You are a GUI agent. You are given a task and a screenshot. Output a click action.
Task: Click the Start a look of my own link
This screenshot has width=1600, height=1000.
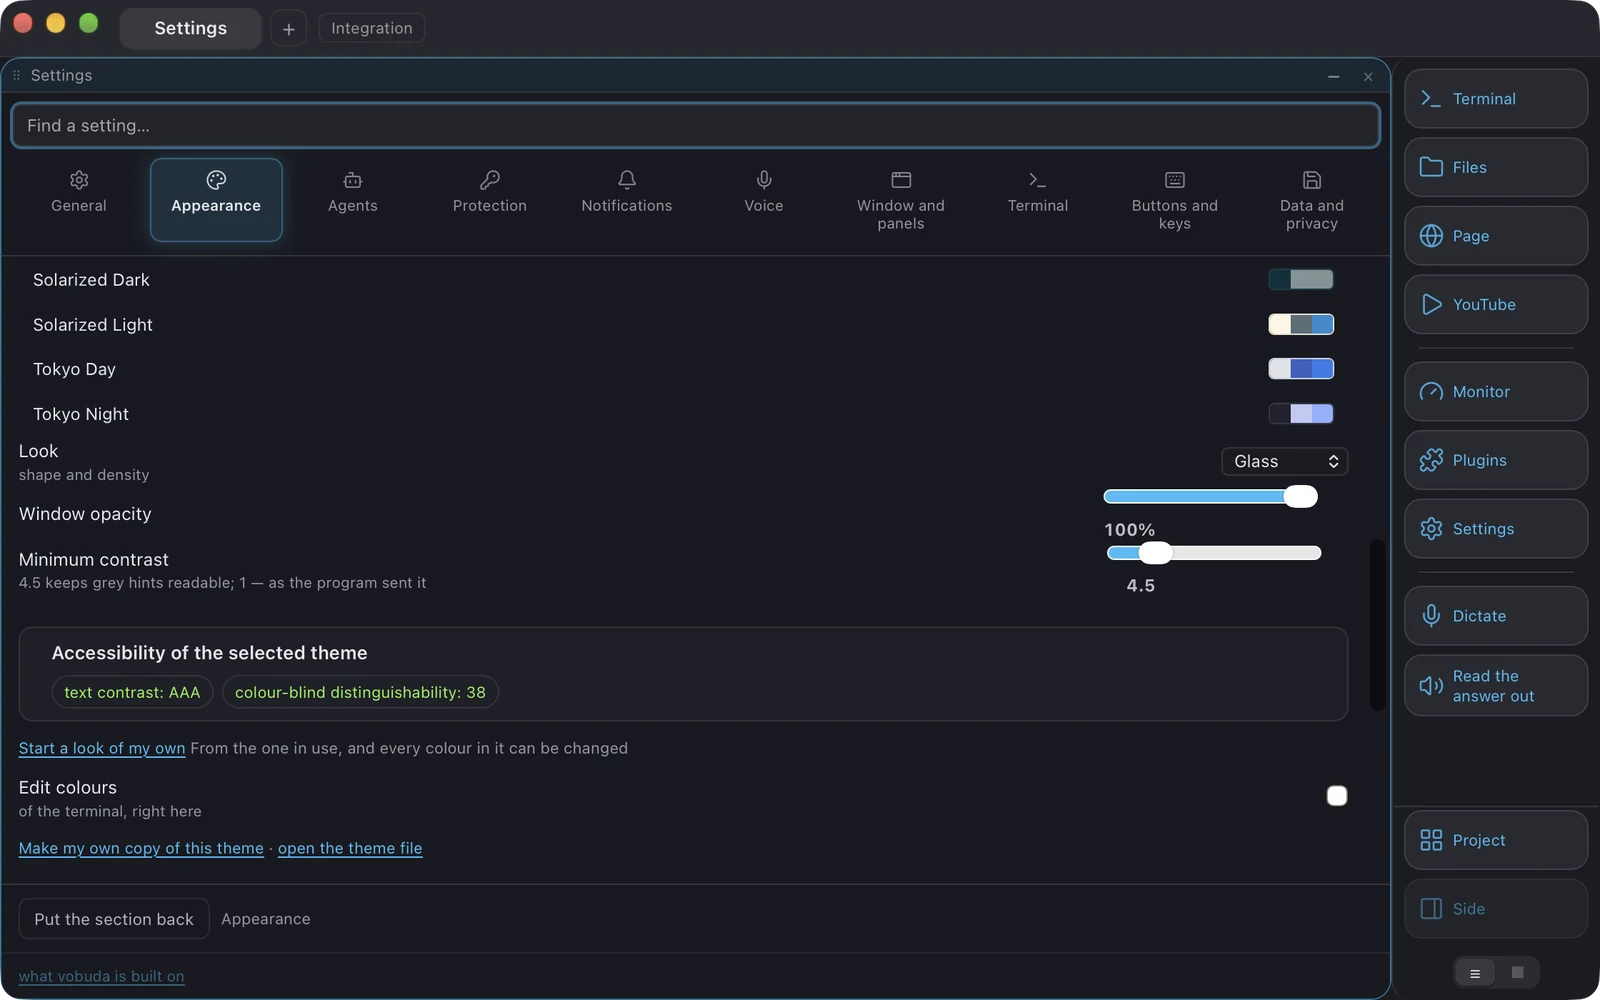[102, 748]
